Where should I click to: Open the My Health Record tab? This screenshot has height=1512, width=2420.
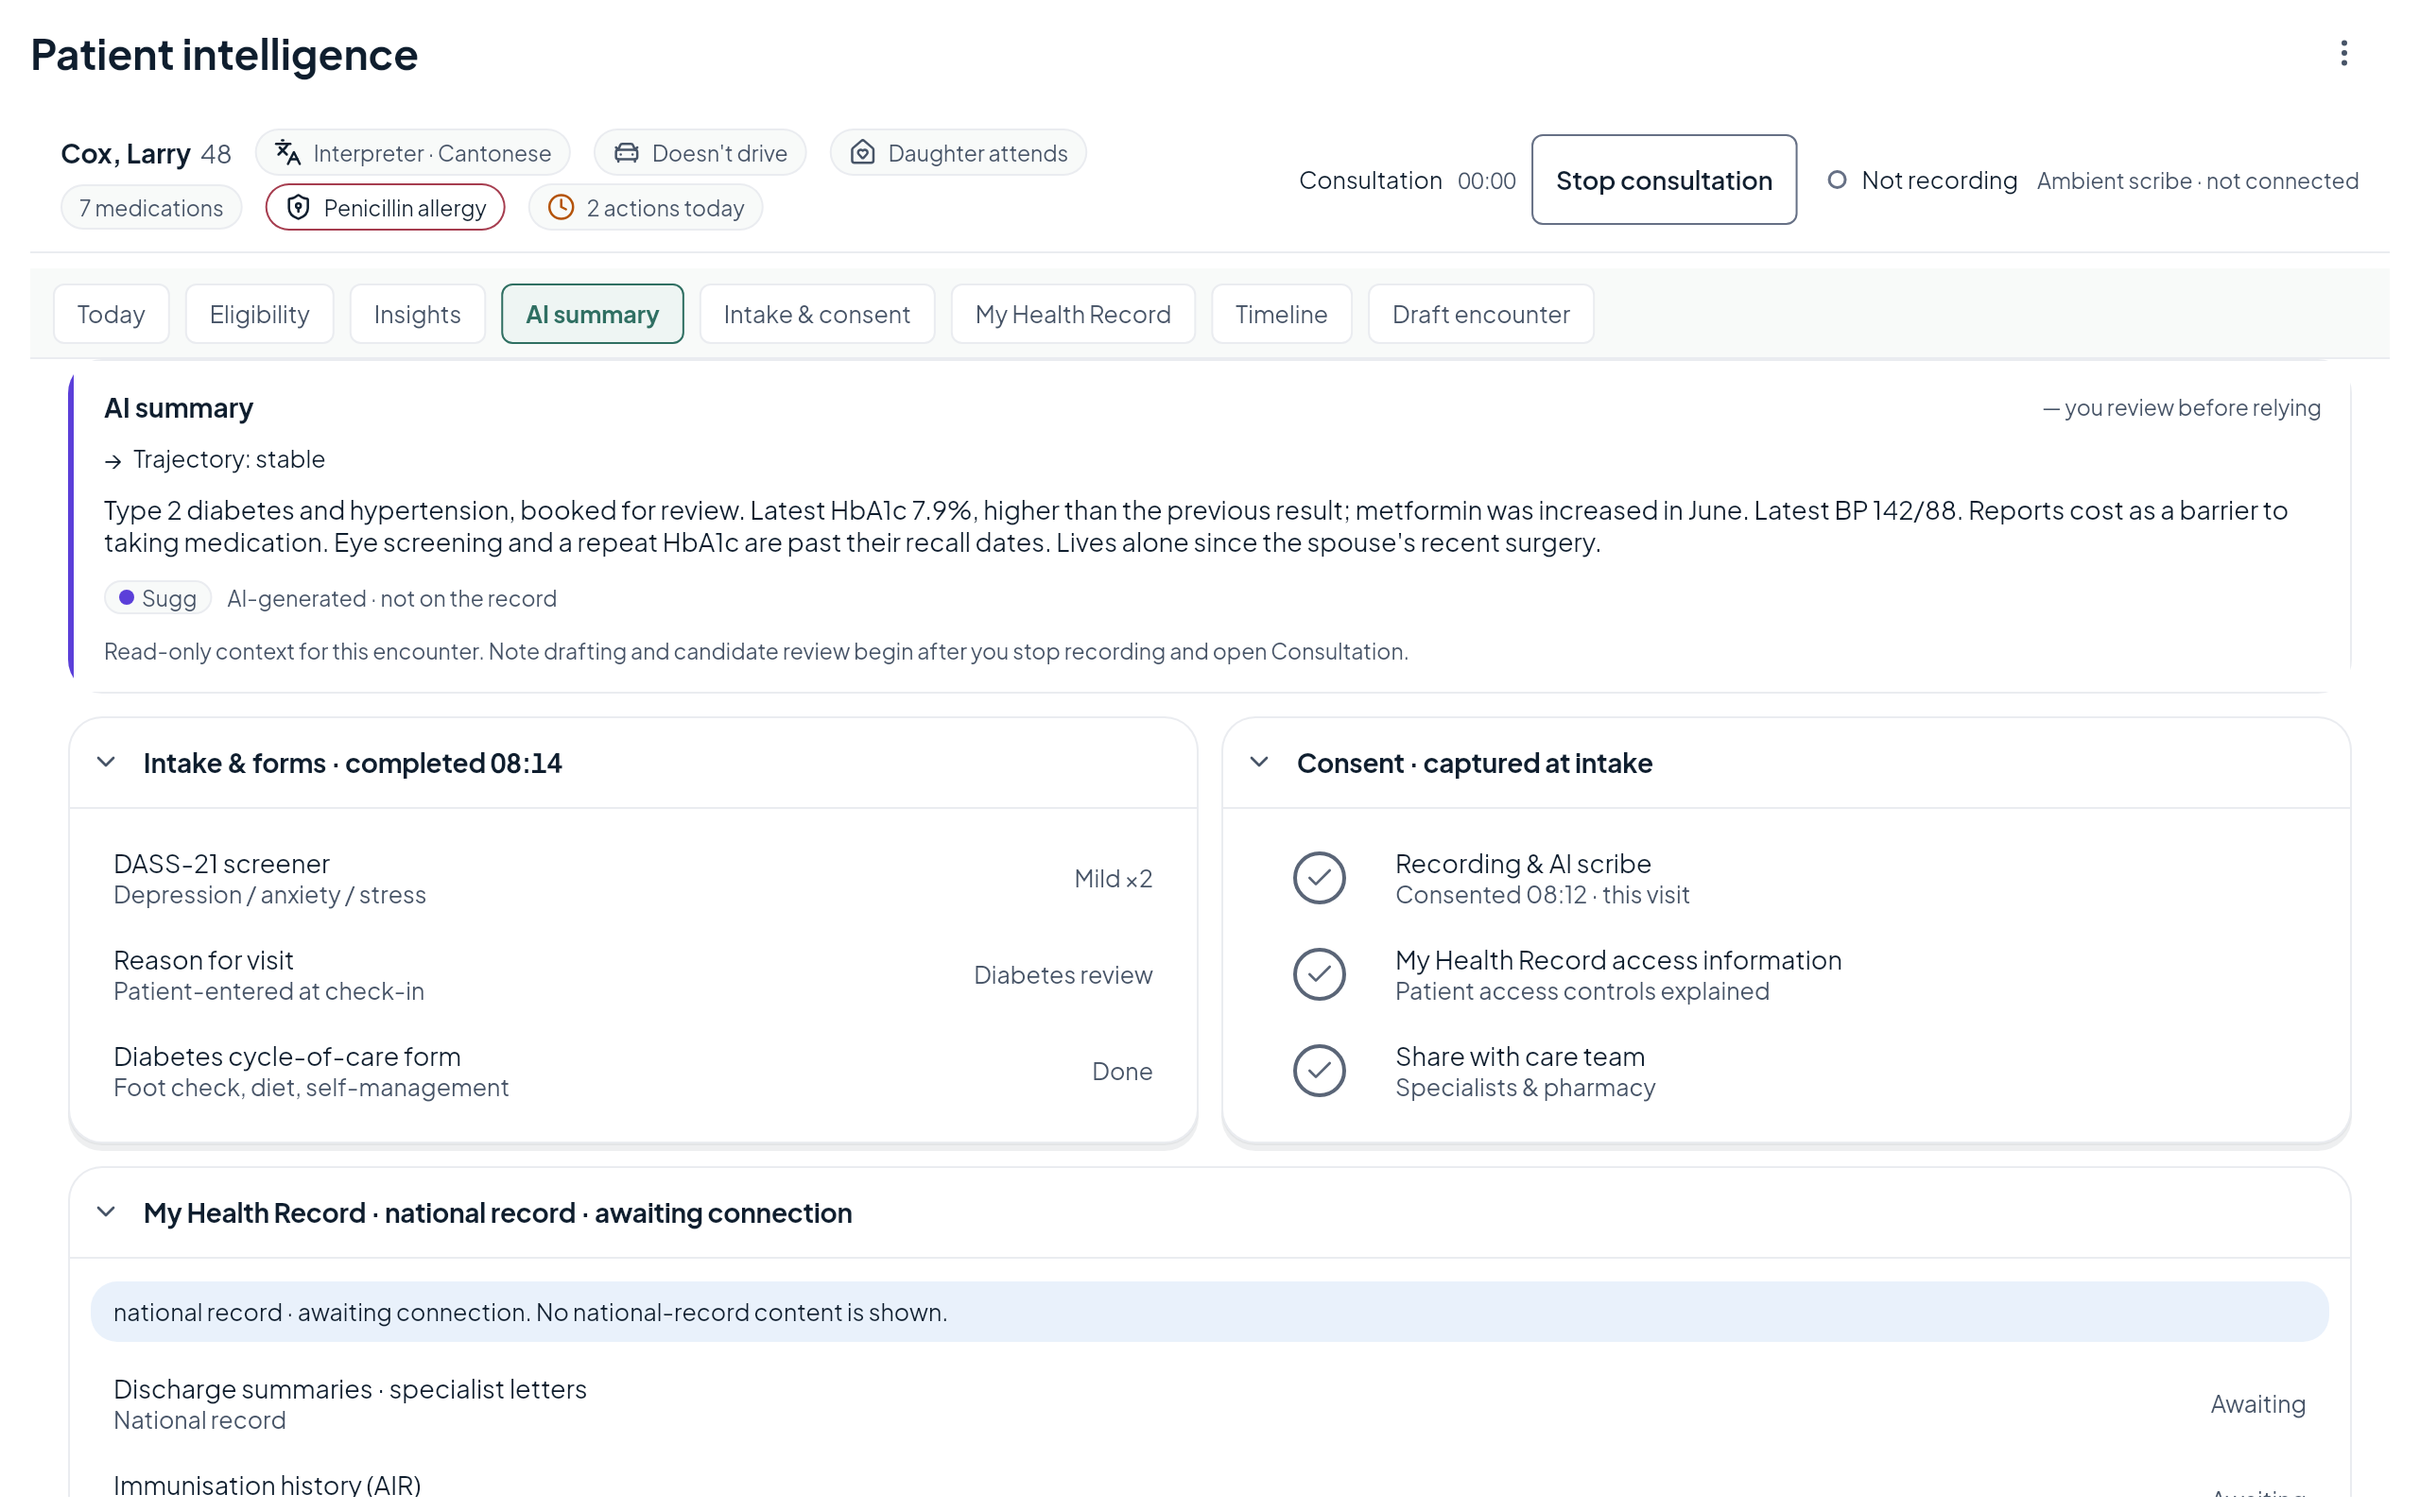pyautogui.click(x=1072, y=314)
